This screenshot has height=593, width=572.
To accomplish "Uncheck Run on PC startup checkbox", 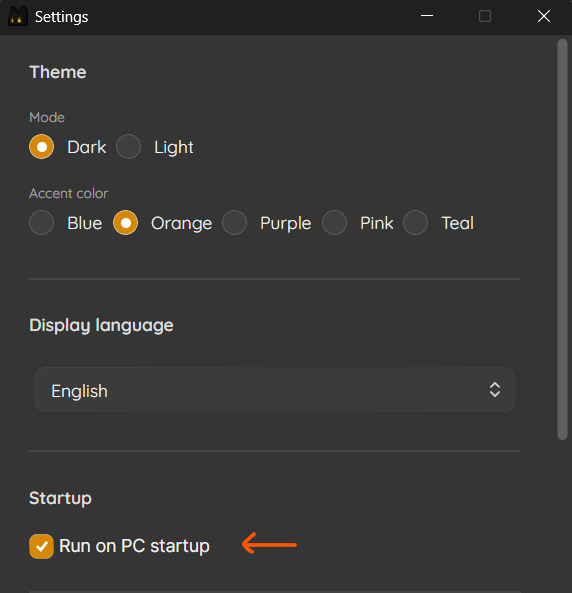I will click(42, 546).
